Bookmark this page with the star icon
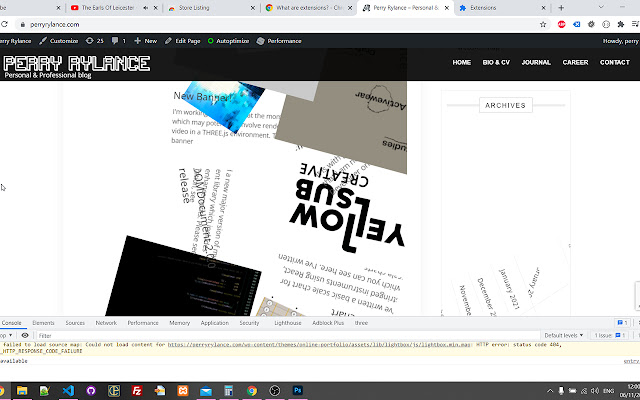This screenshot has width=640, height=400. (543, 24)
